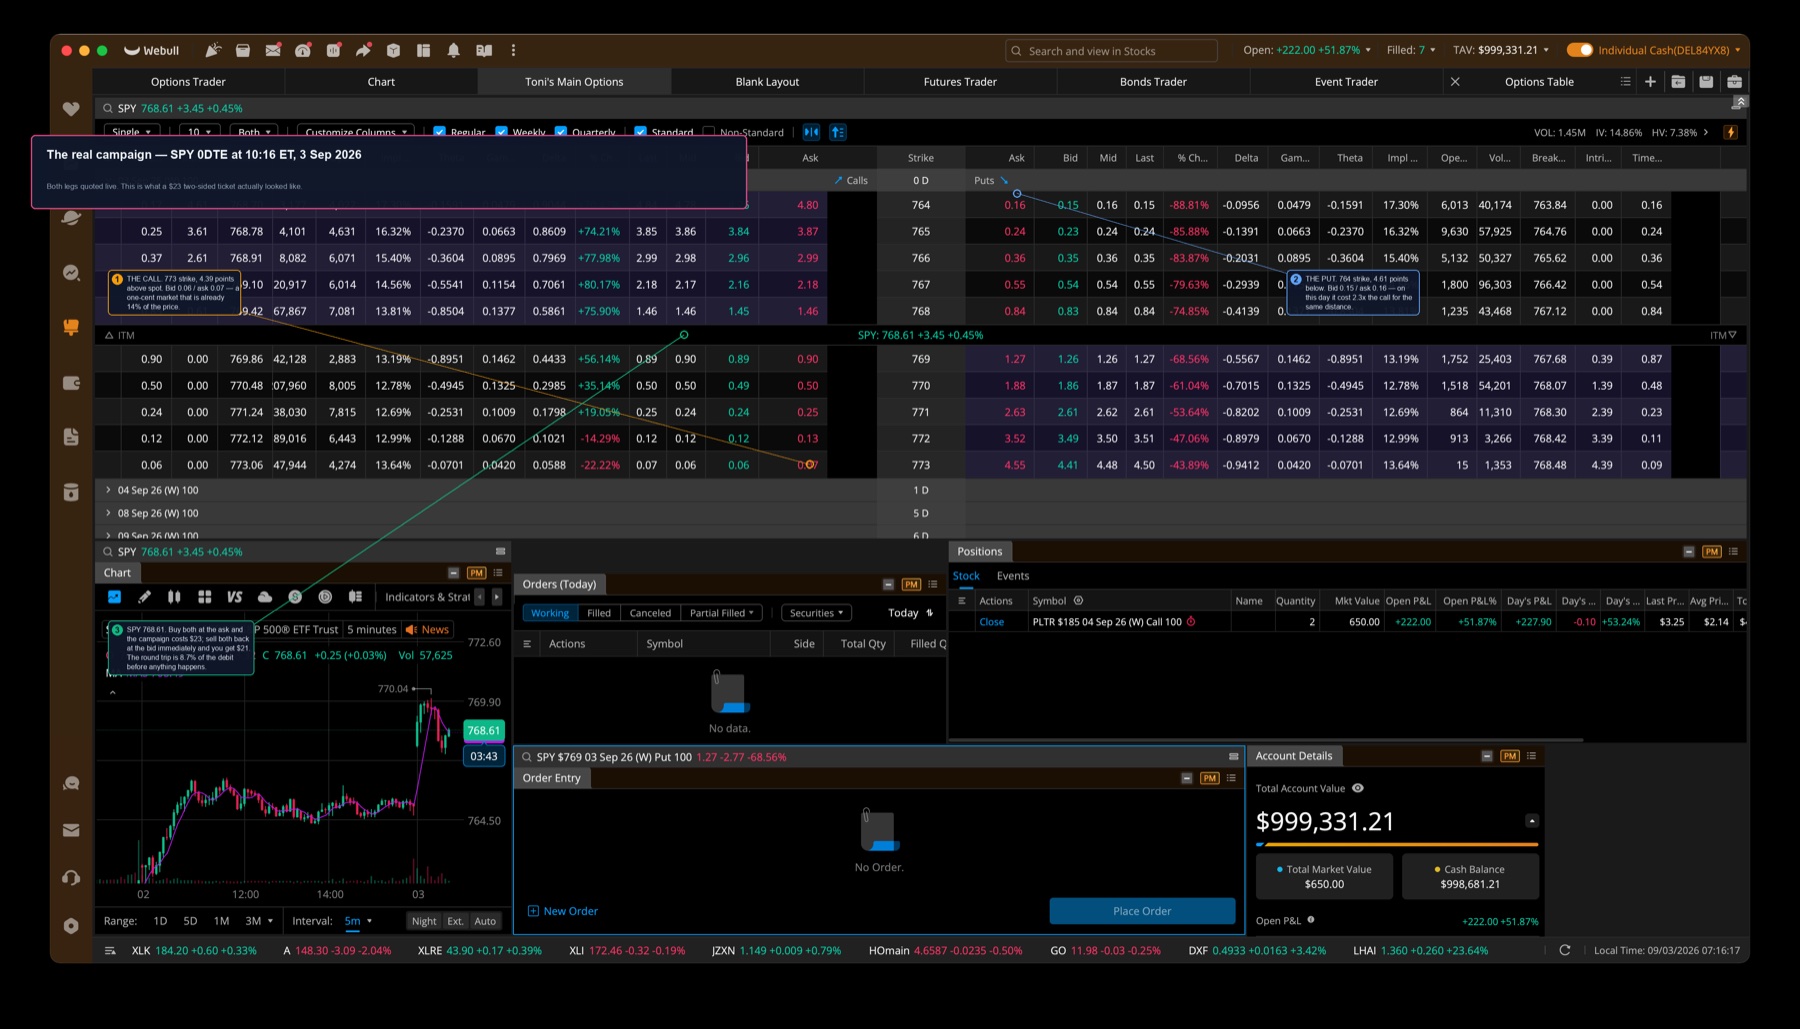The height and width of the screenshot is (1029, 1800).
Task: Open the three-dot more menu in top toolbar
Action: coord(514,50)
